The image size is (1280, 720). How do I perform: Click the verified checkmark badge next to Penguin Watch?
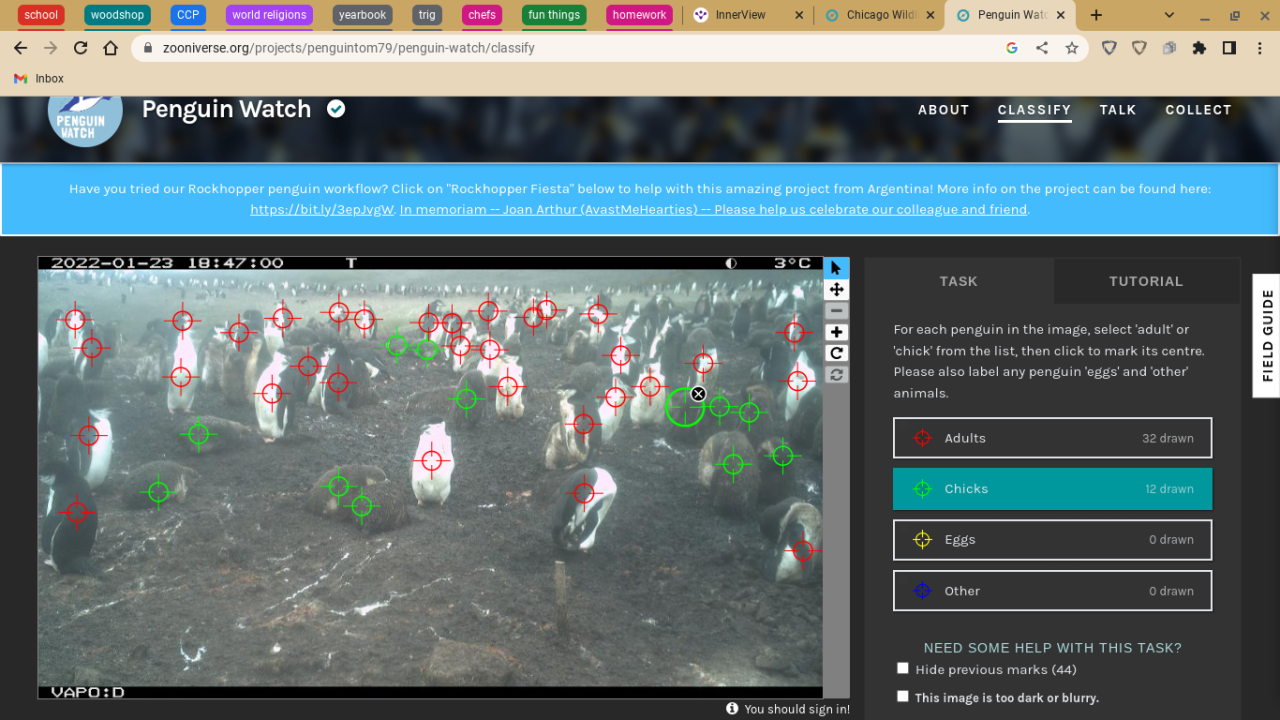pyautogui.click(x=336, y=109)
